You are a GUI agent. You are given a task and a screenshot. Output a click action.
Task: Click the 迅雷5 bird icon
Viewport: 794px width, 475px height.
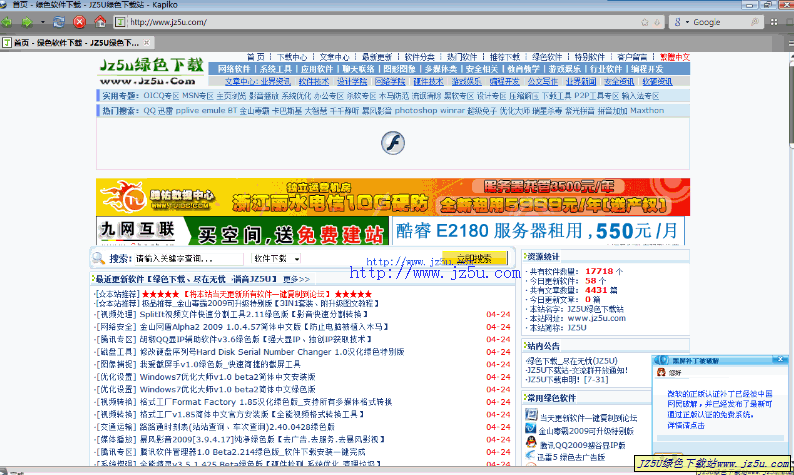pyautogui.click(x=530, y=455)
